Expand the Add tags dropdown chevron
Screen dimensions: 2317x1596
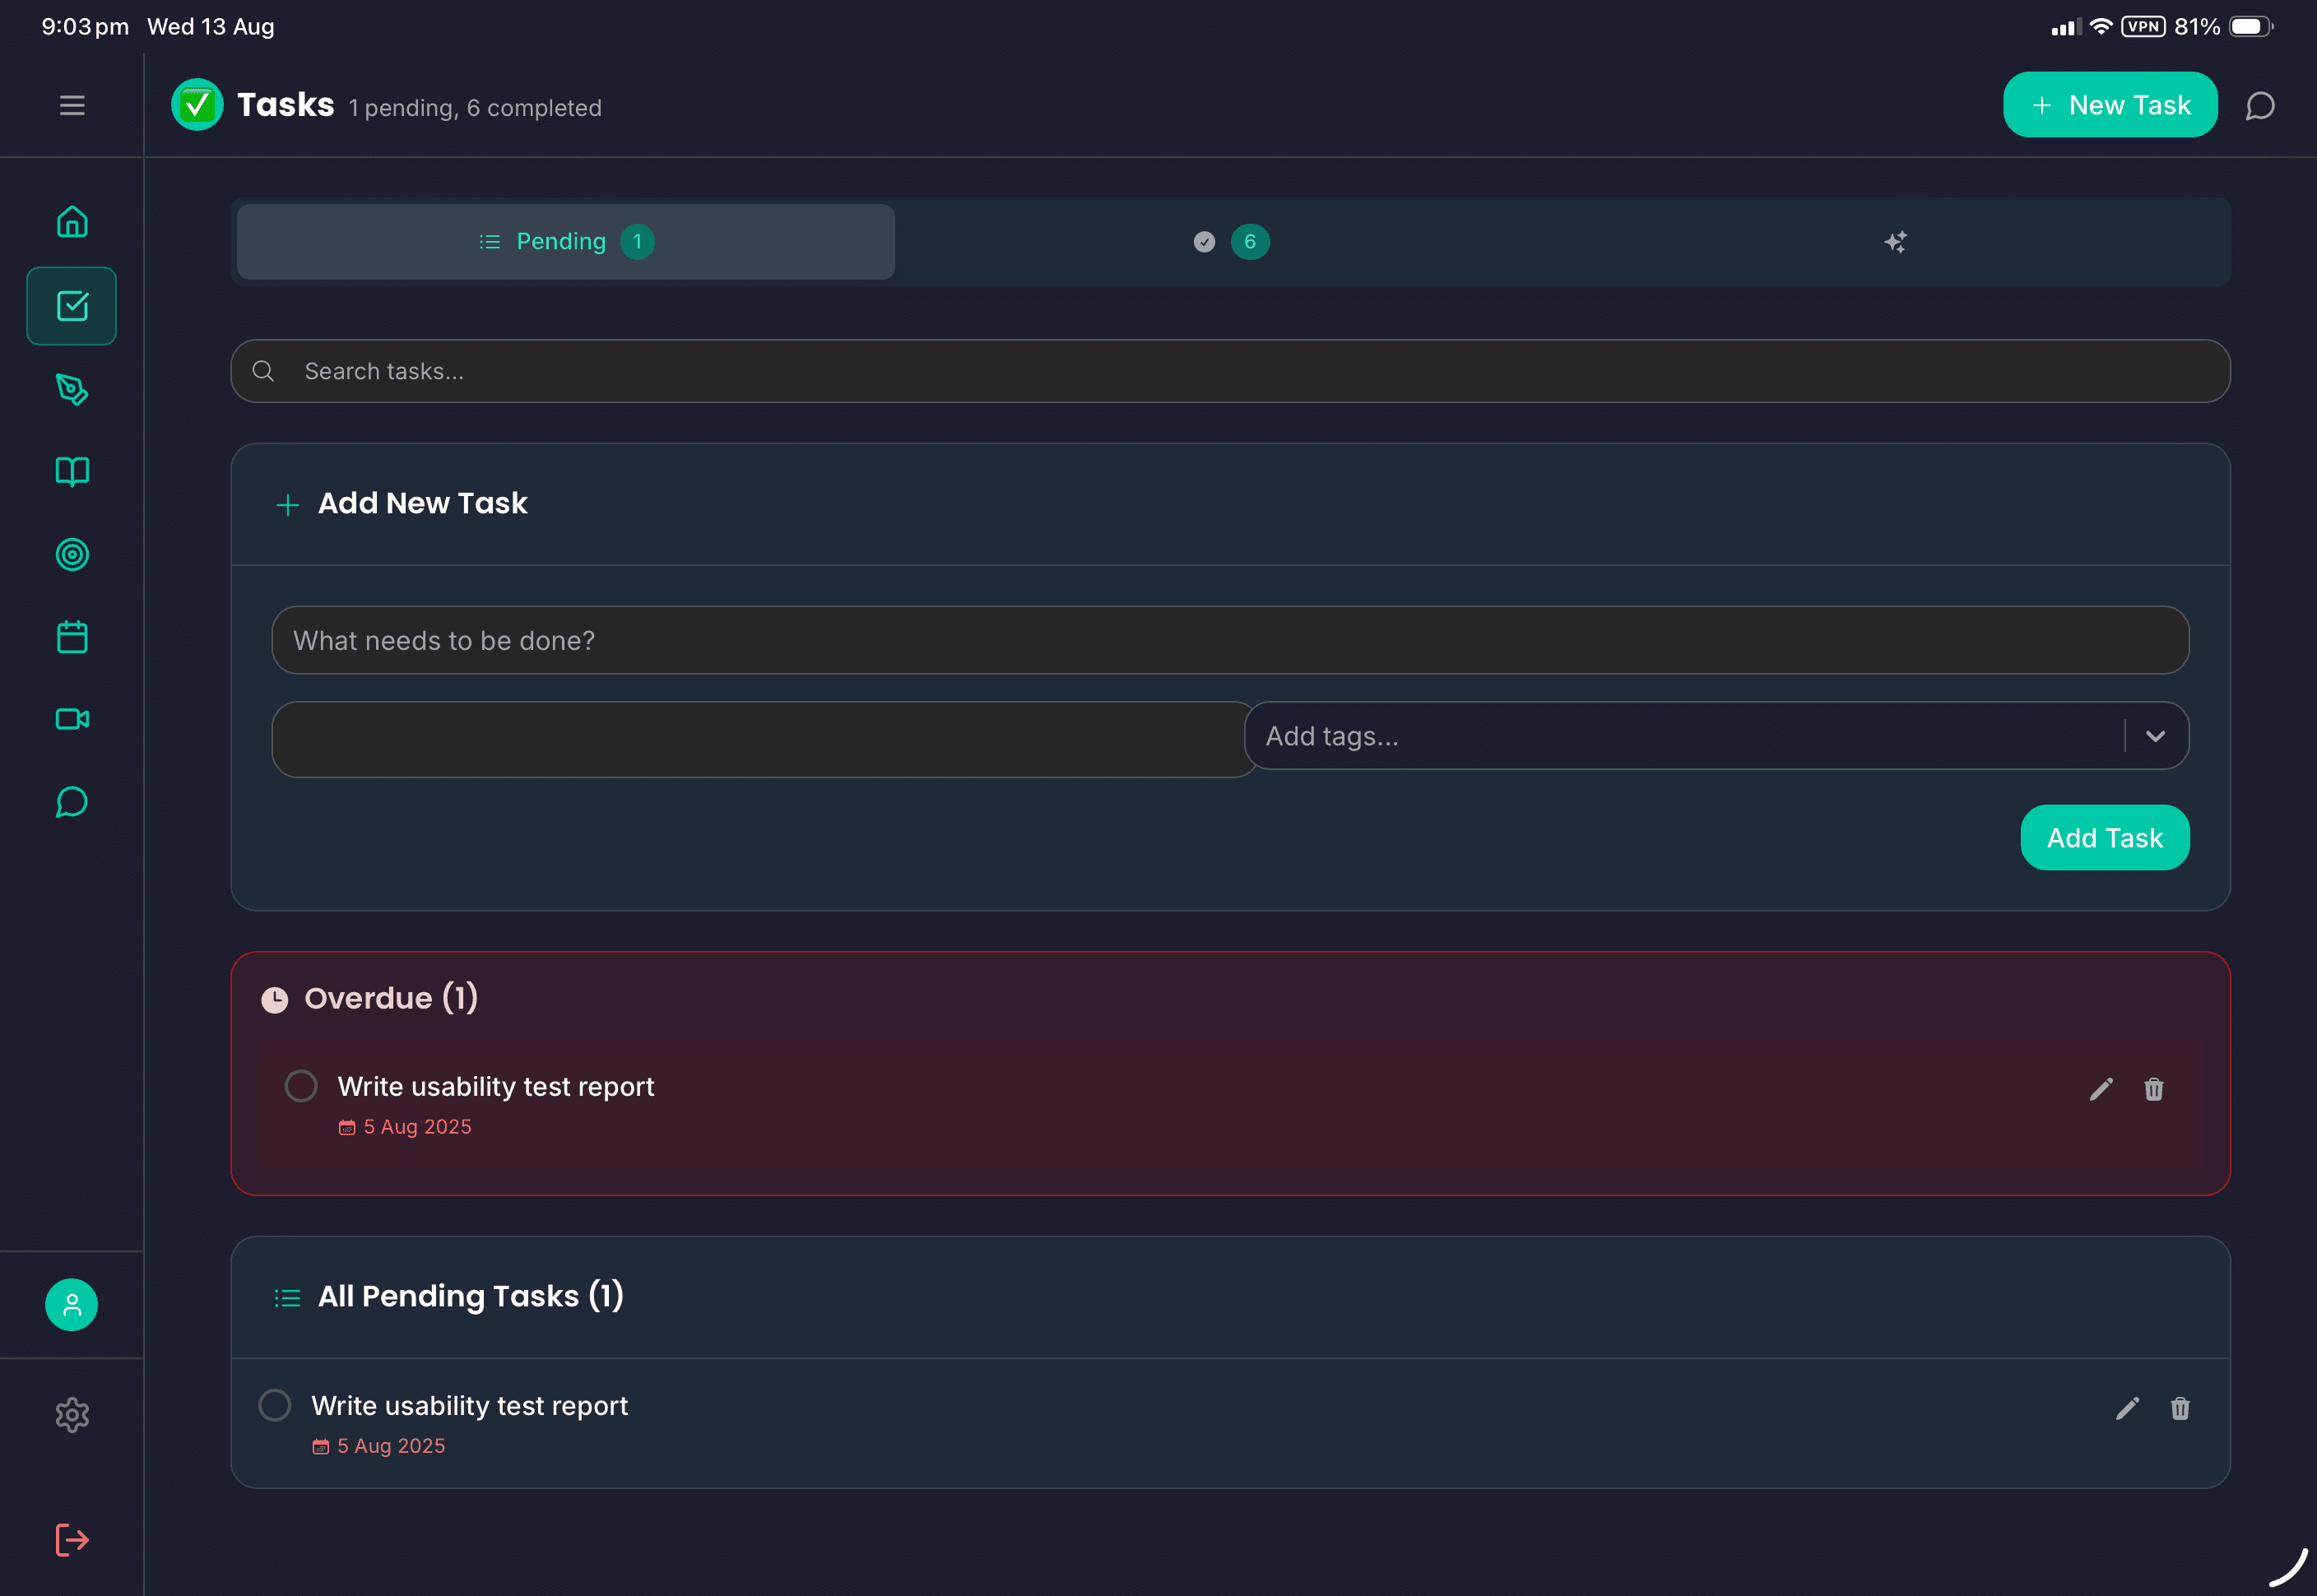click(2156, 736)
